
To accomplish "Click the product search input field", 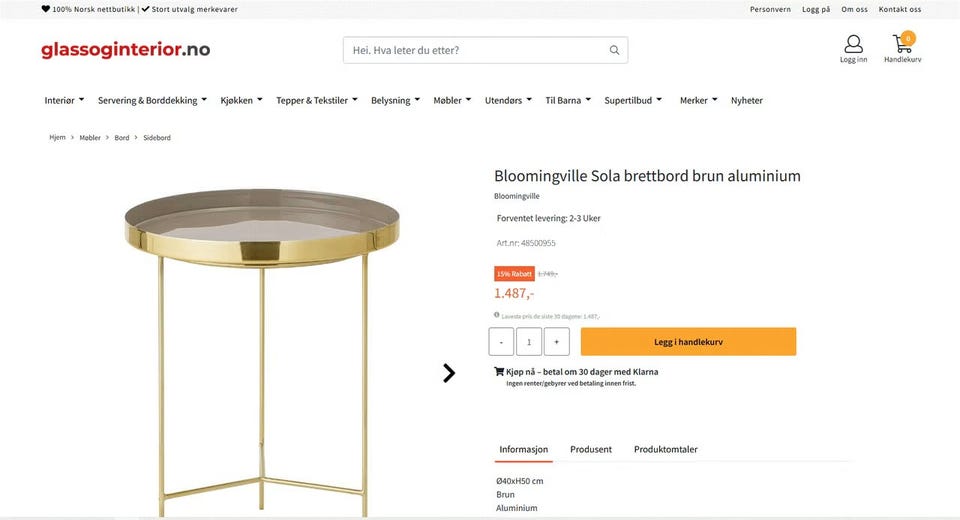I will tap(475, 50).
